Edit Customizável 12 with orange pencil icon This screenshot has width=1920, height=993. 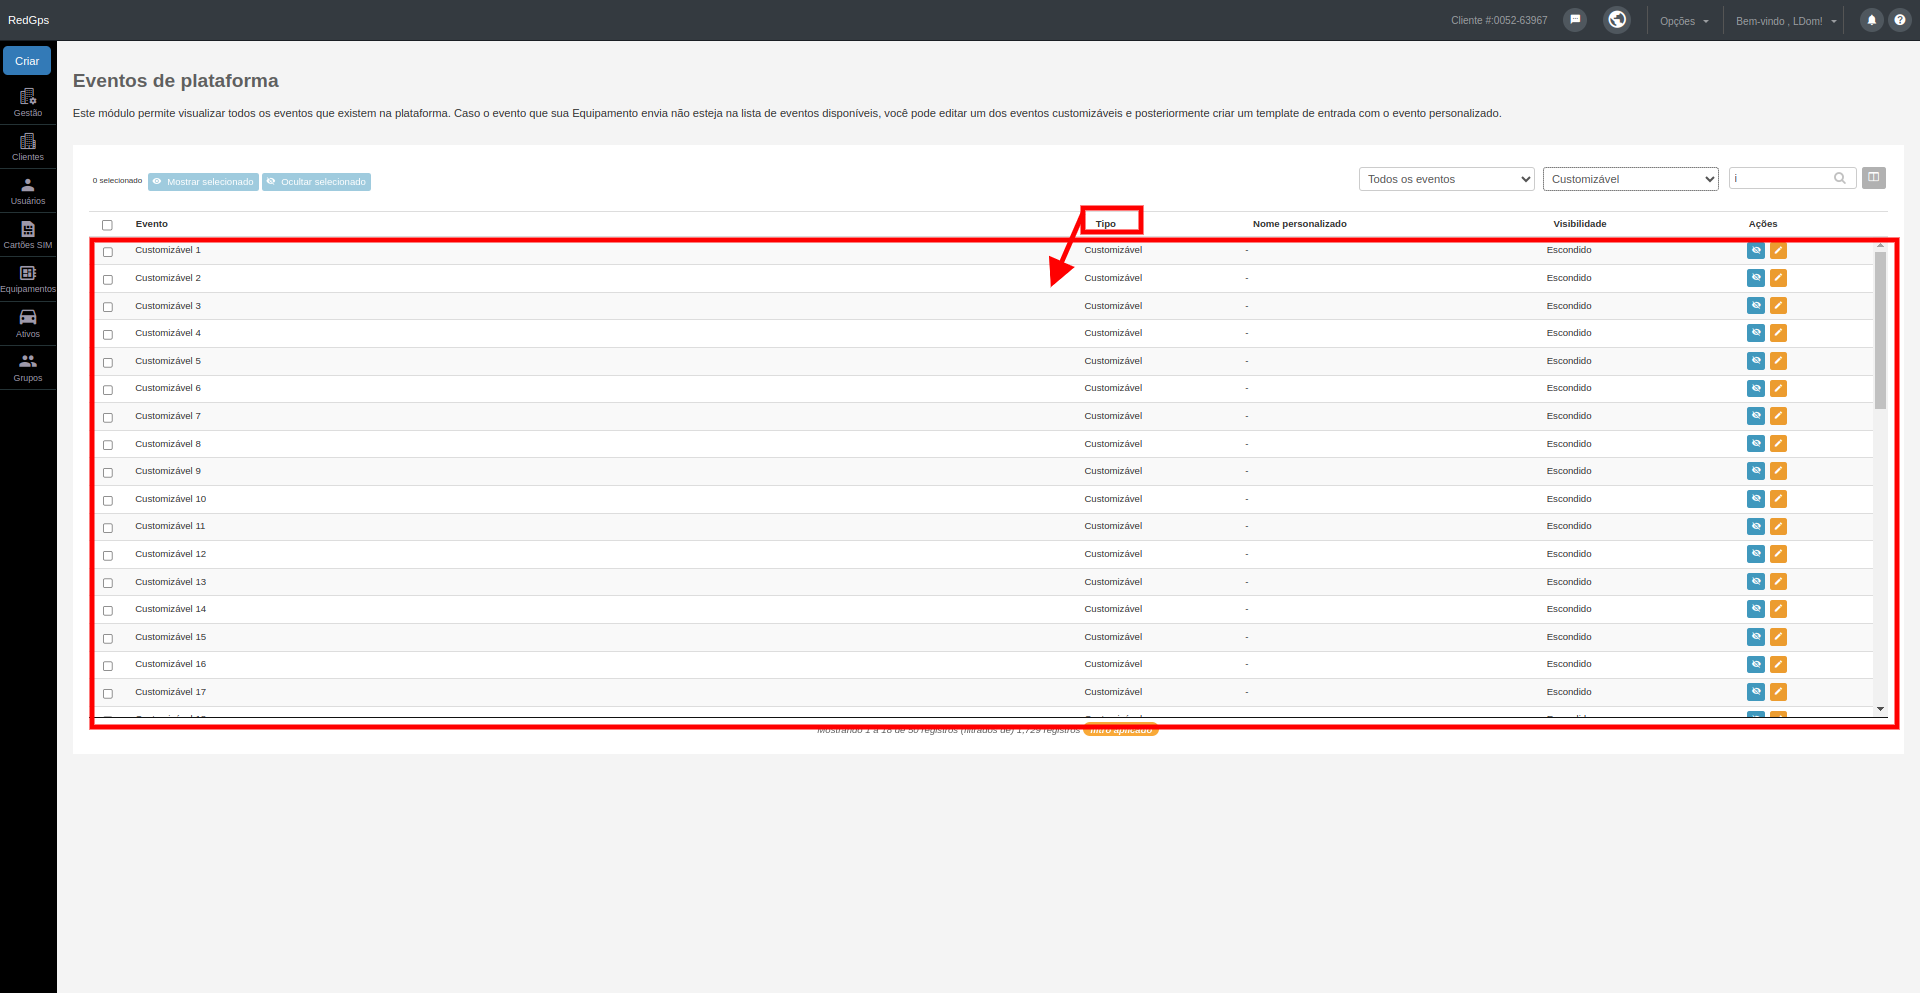pos(1778,554)
